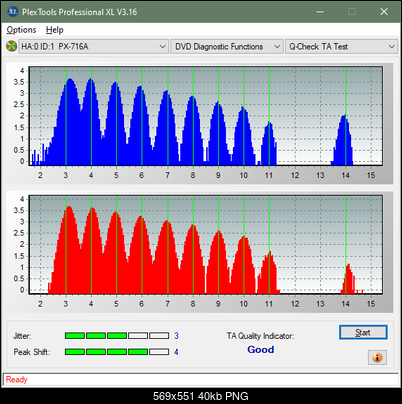Click the PlexTools XL title bar icon
This screenshot has width=402, height=404.
tap(13, 12)
